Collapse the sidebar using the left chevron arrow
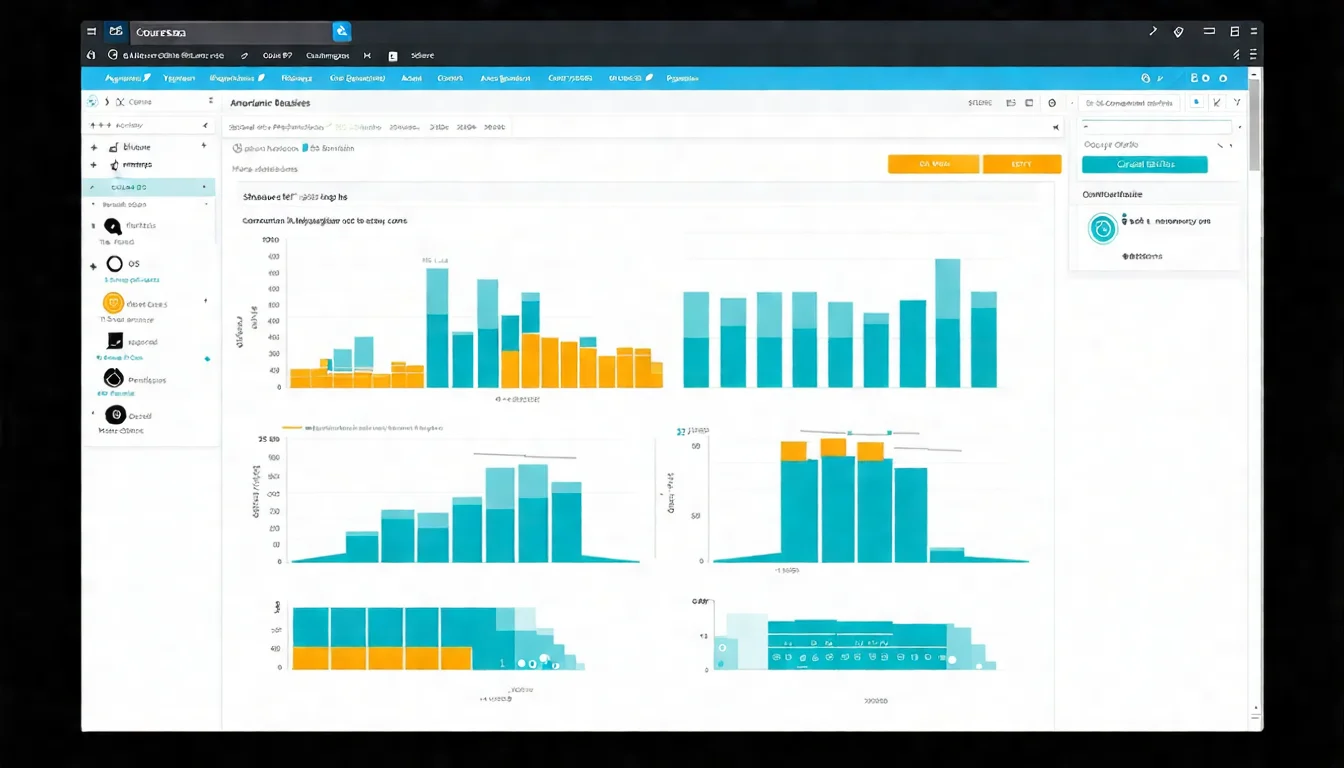Screen dimensions: 1344x768 (205, 126)
